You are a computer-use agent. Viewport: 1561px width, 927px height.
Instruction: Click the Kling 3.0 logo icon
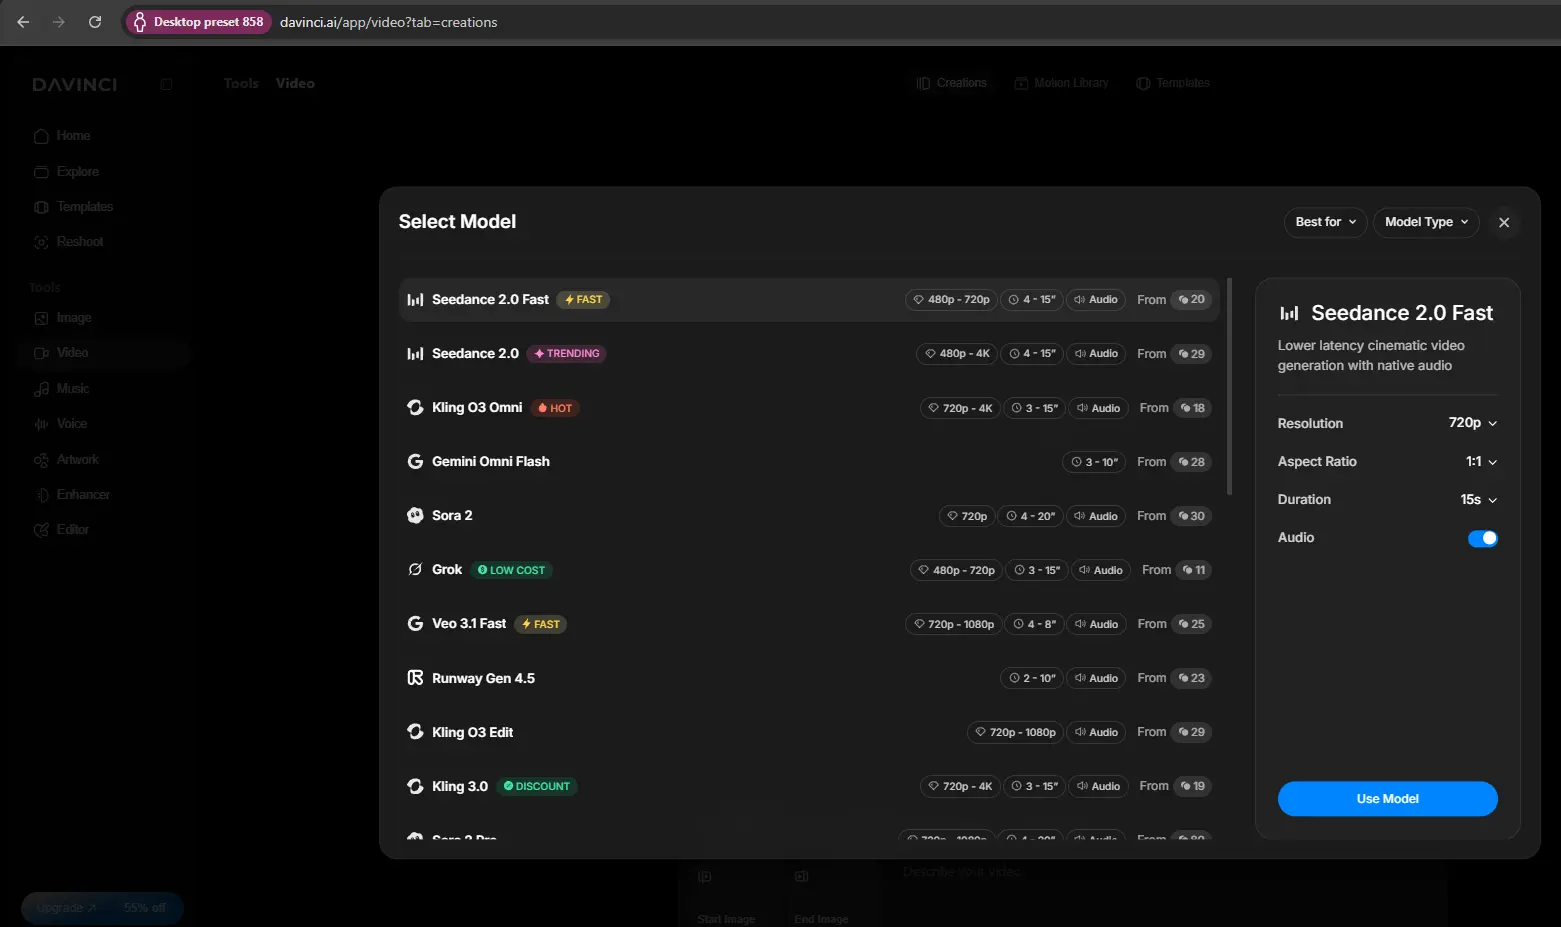tap(415, 786)
